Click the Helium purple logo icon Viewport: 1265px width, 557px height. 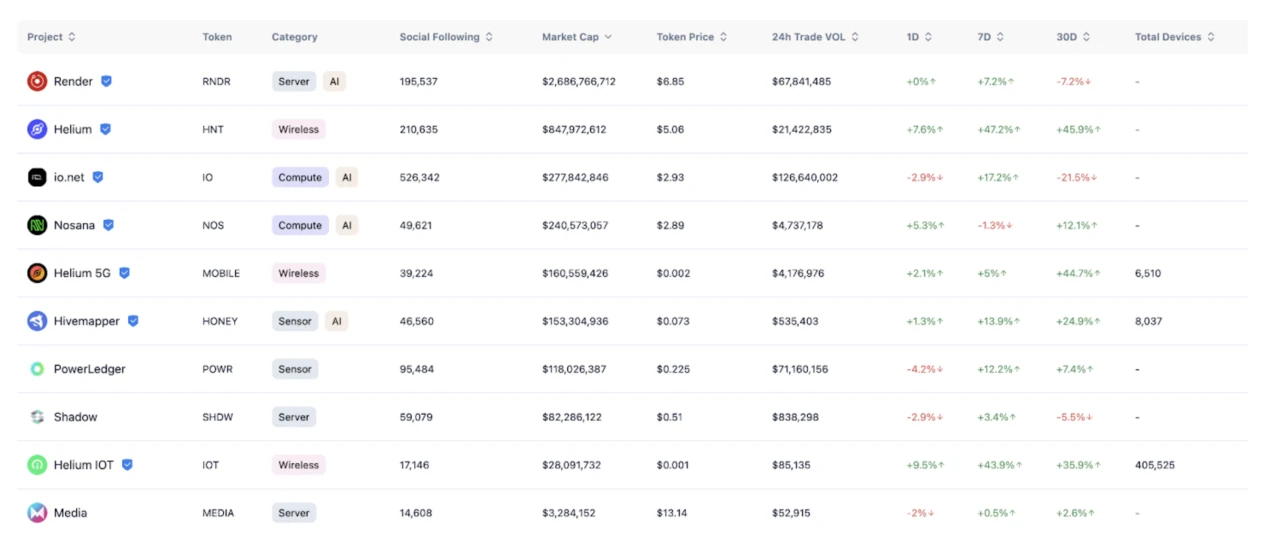pos(37,129)
